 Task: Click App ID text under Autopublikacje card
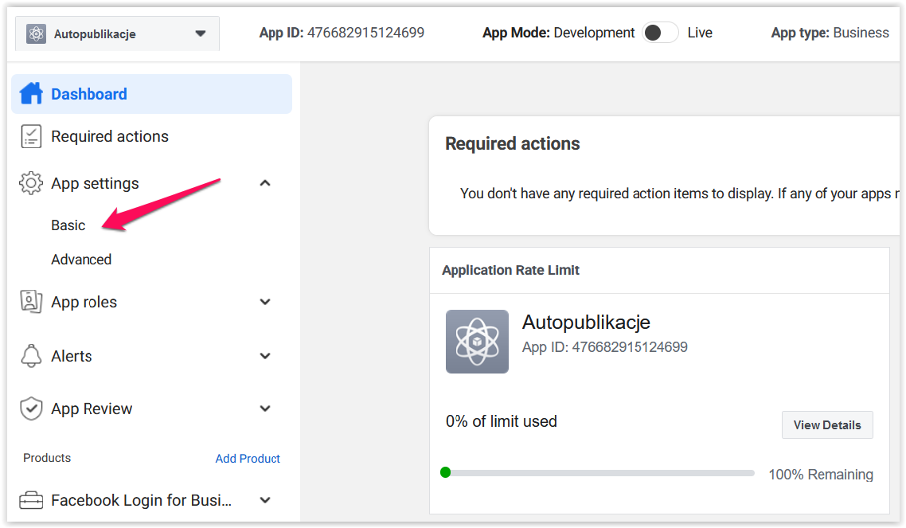605,347
